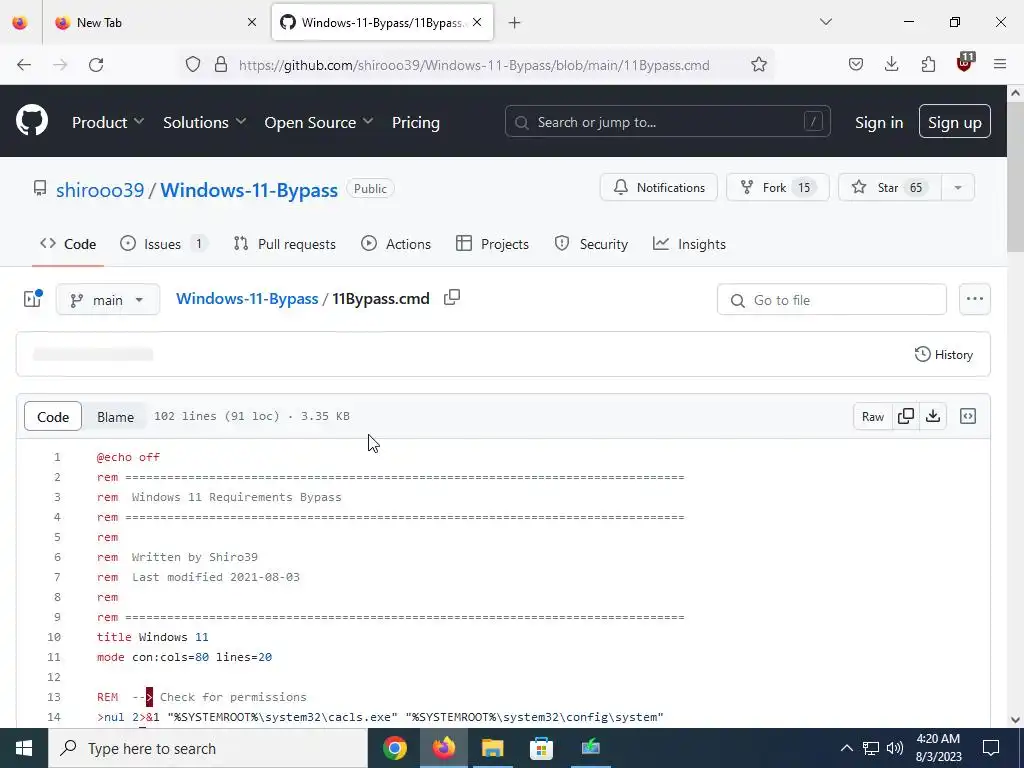Focus the Search or jump to field
This screenshot has width=1024, height=768.
[x=667, y=121]
